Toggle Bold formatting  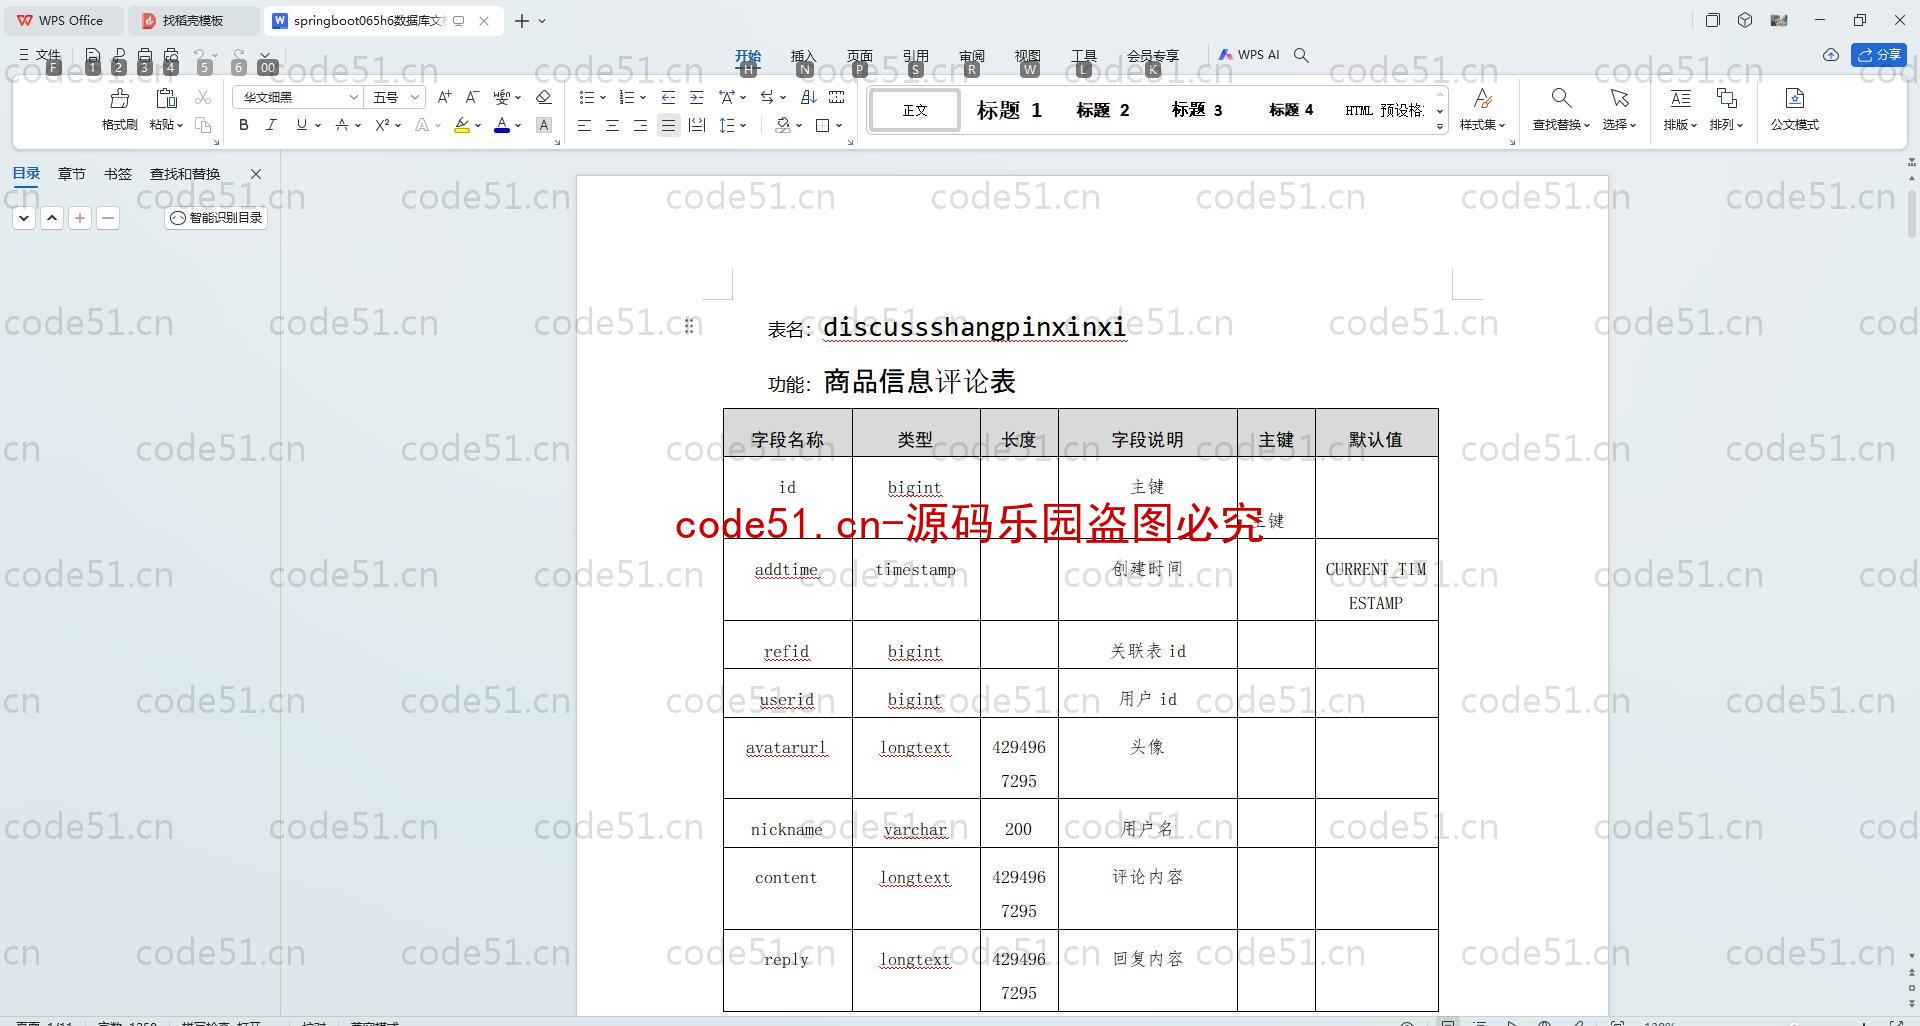click(243, 125)
